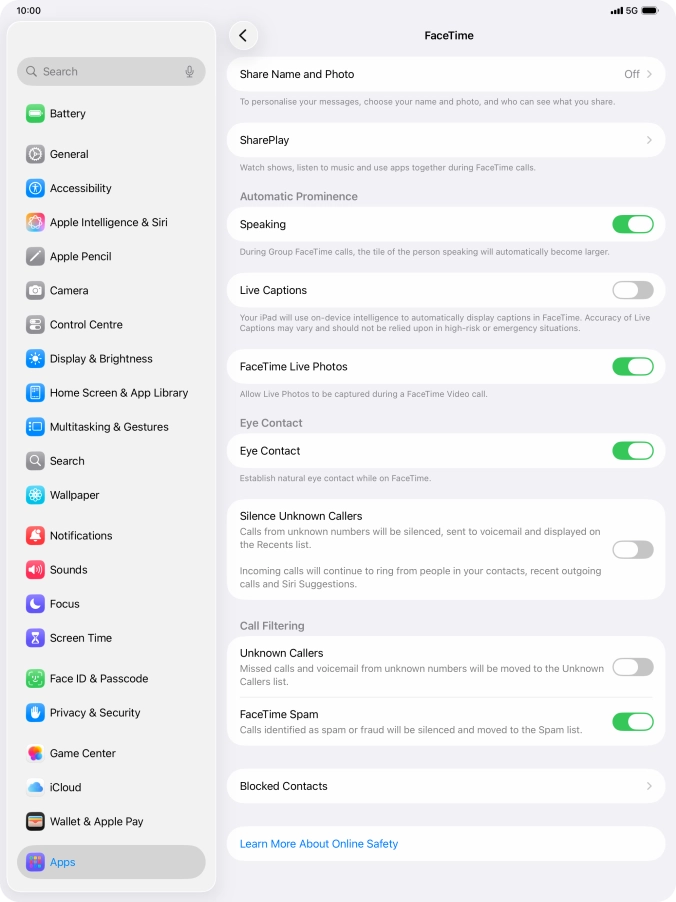
Task: Open Battery settings via green battery icon
Action: [35, 113]
